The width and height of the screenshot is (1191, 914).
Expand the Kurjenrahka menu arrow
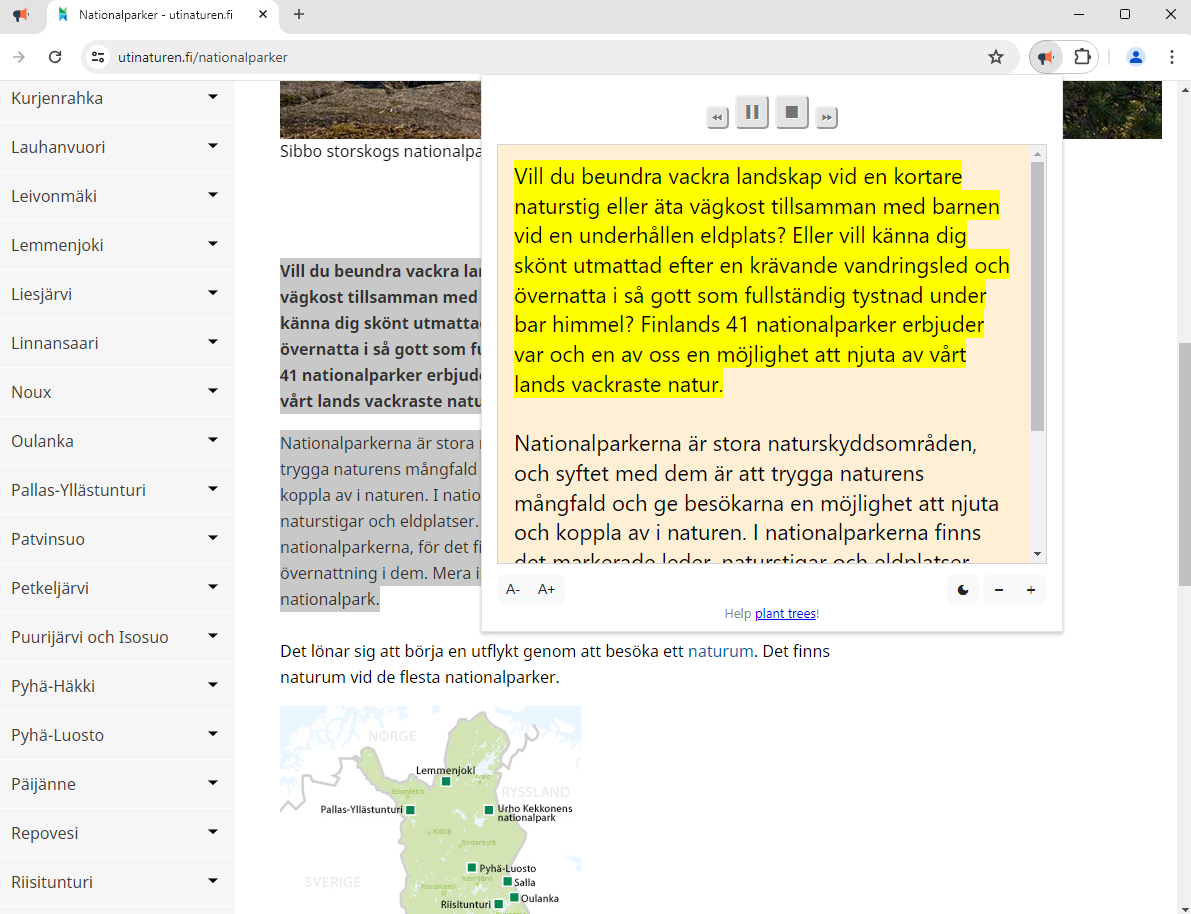tap(213, 97)
